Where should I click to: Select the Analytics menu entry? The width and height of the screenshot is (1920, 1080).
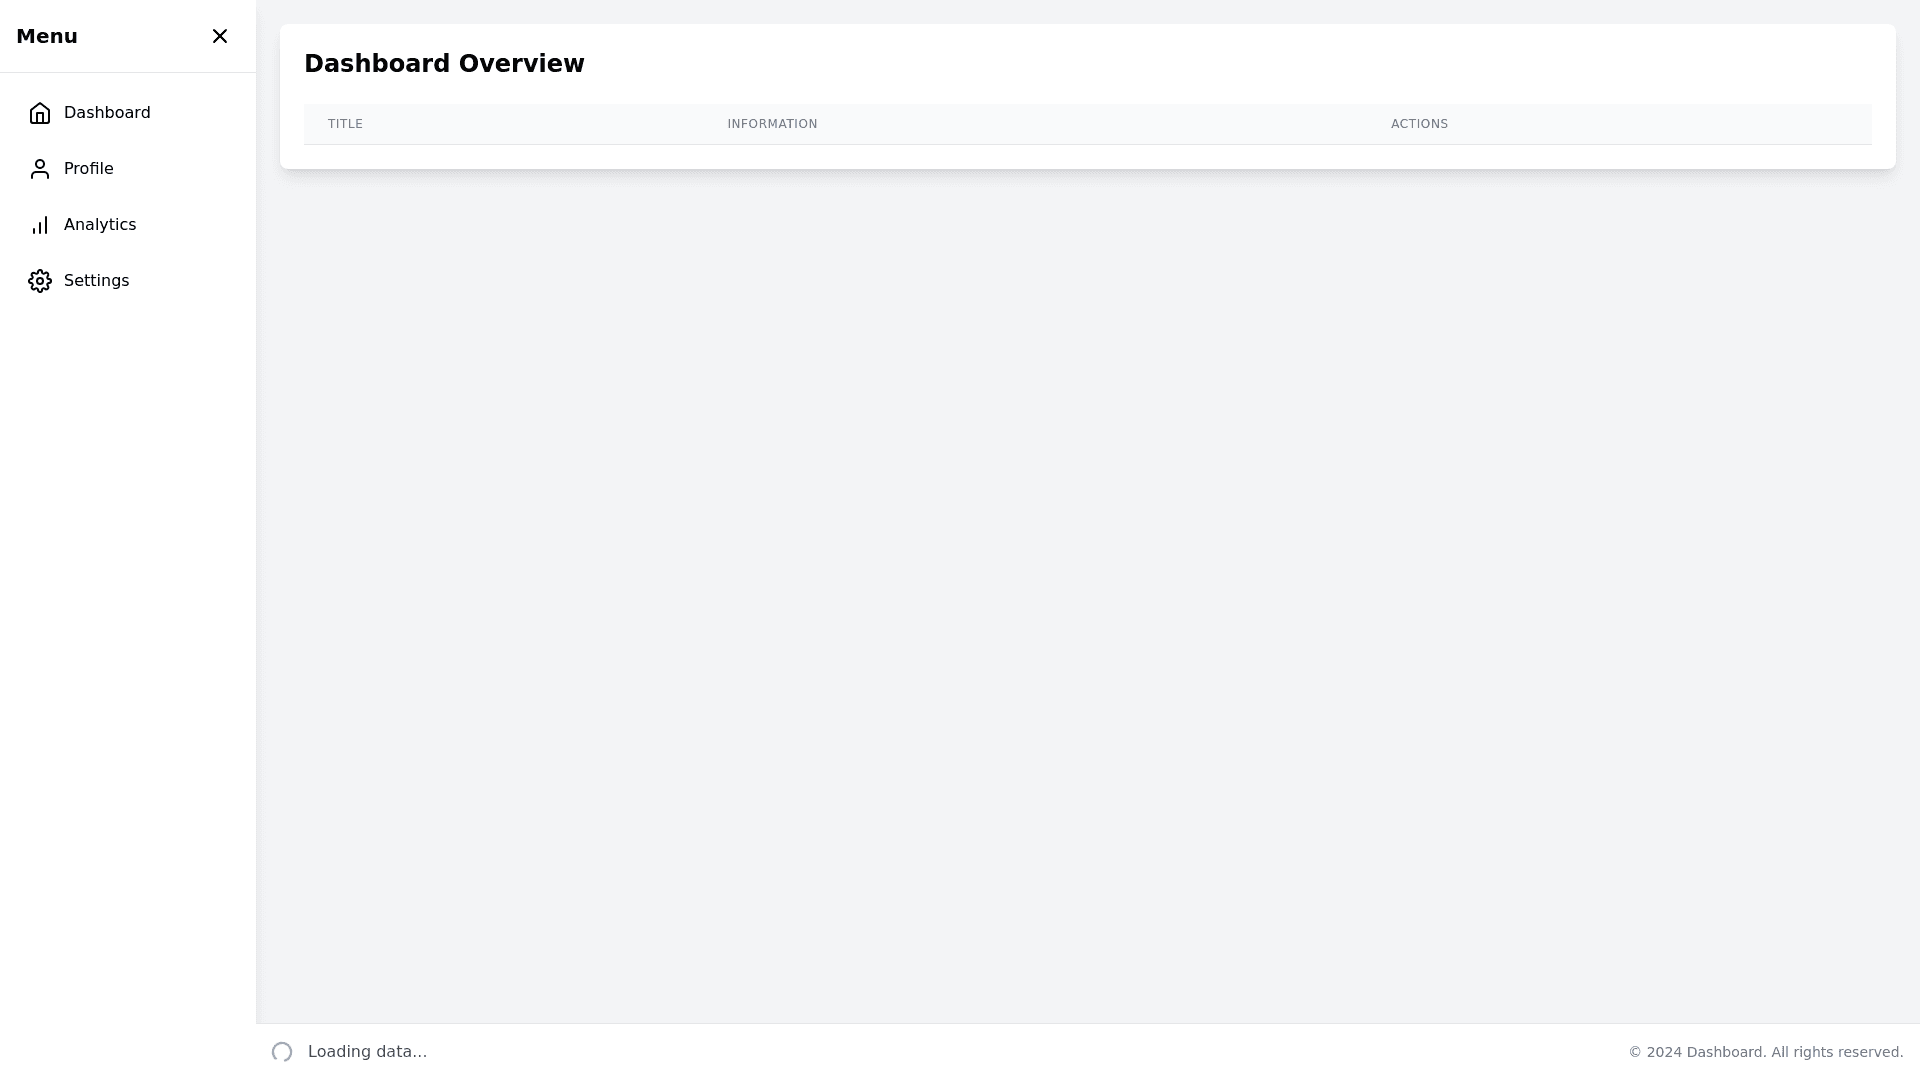pos(100,225)
